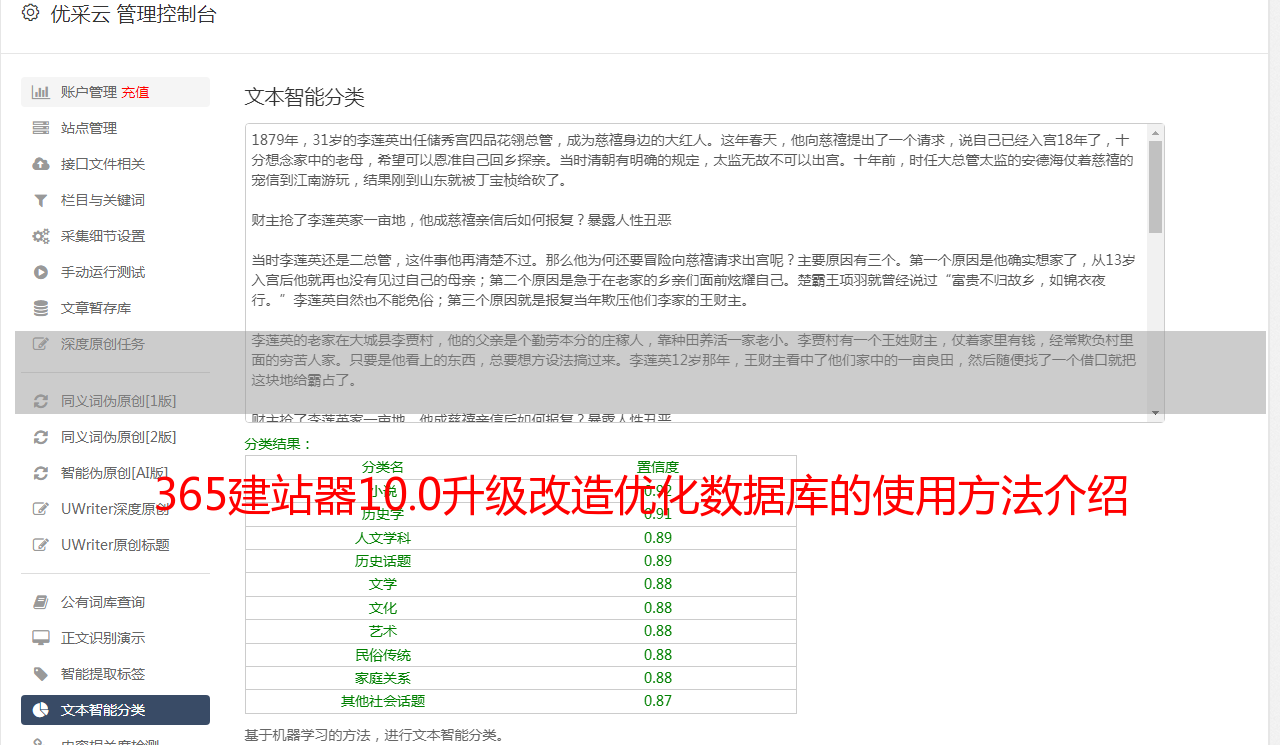The image size is (1280, 745).
Task: Click the 置信度 column header
Action: coord(658,467)
